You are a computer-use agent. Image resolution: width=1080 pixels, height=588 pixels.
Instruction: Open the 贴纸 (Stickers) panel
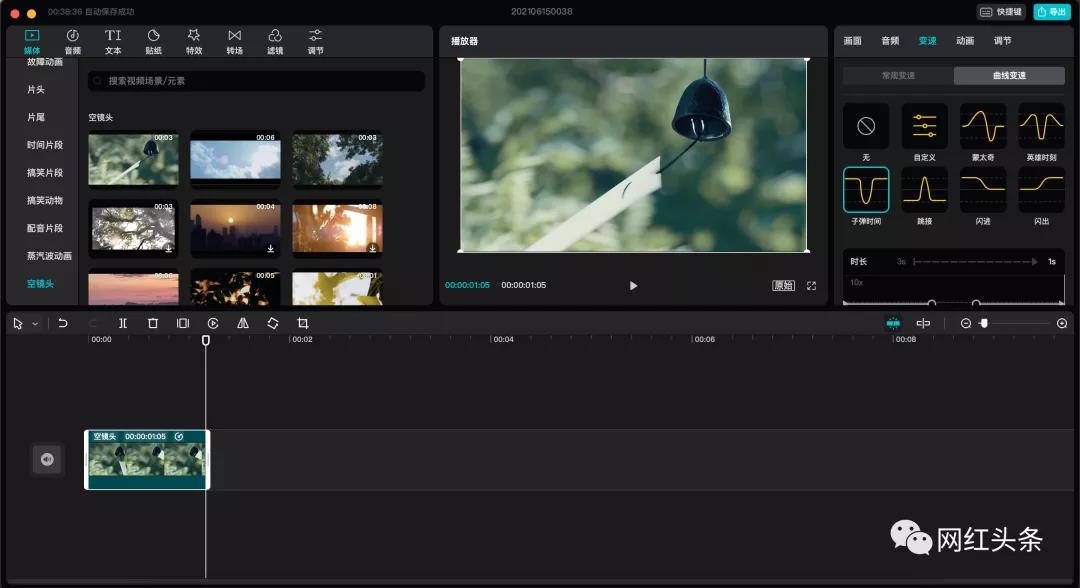(154, 41)
